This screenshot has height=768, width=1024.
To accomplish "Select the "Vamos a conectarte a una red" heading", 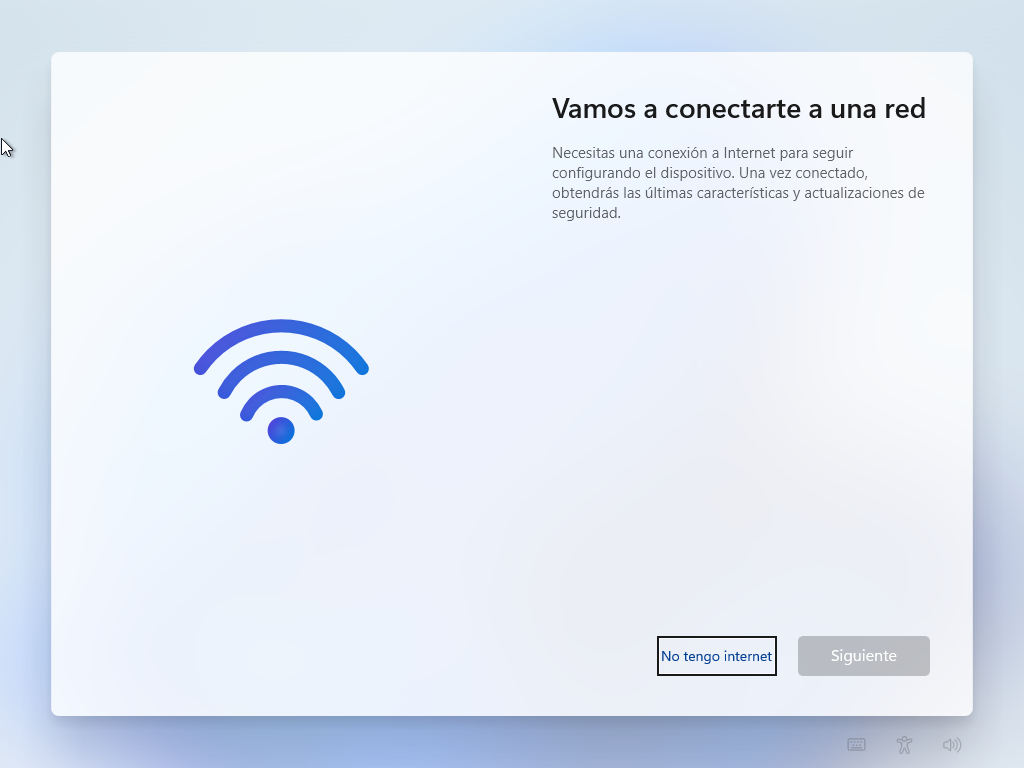I will tap(739, 108).
